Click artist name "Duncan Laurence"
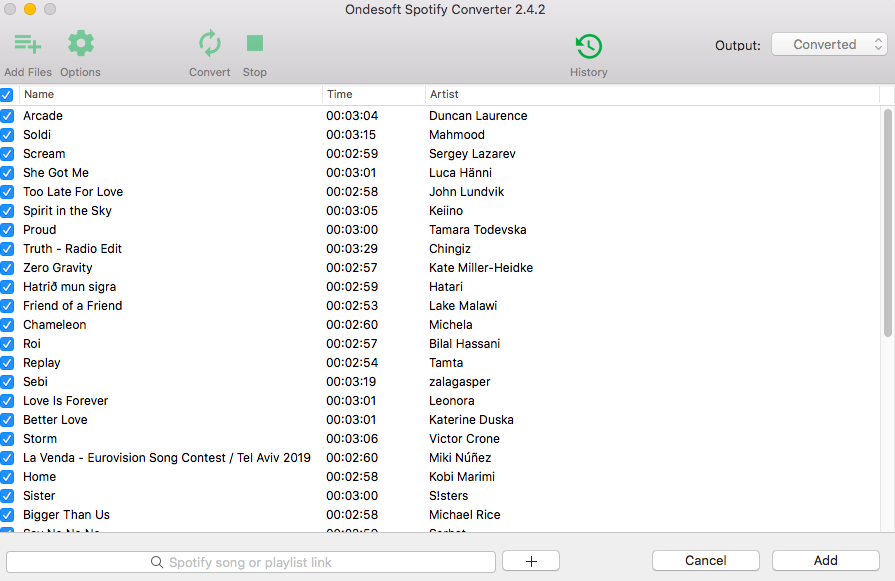 click(x=478, y=116)
